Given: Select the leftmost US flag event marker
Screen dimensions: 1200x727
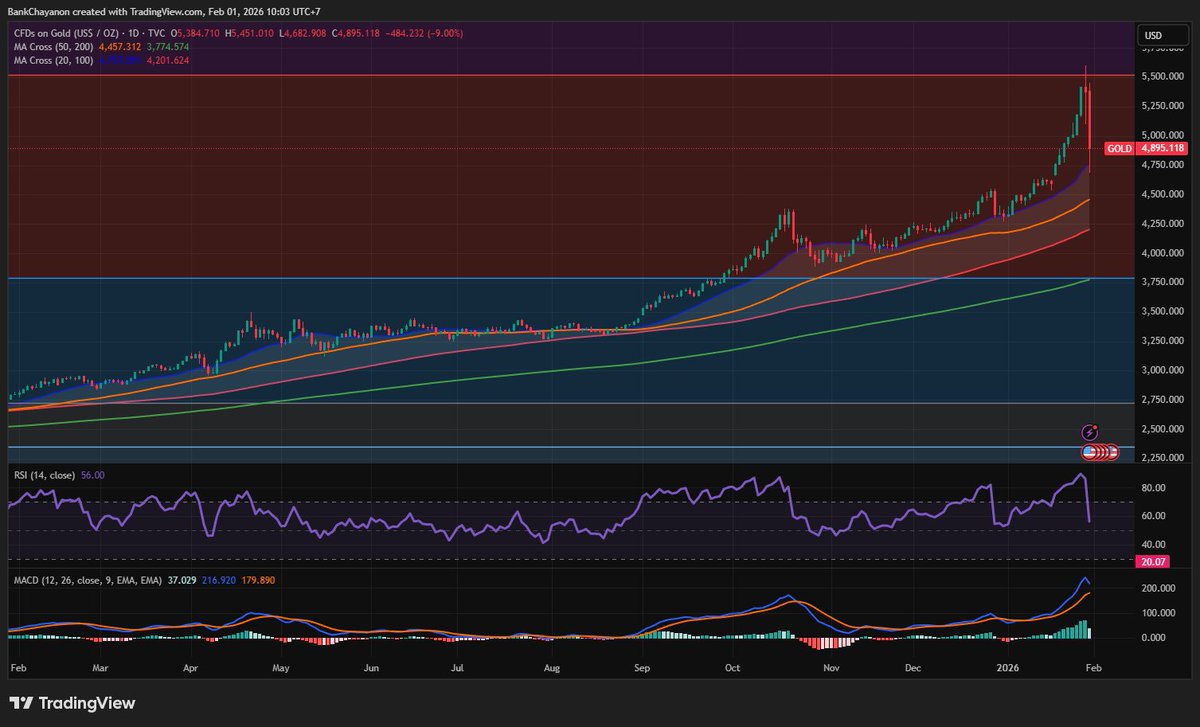Looking at the screenshot, I should click(x=1089, y=452).
